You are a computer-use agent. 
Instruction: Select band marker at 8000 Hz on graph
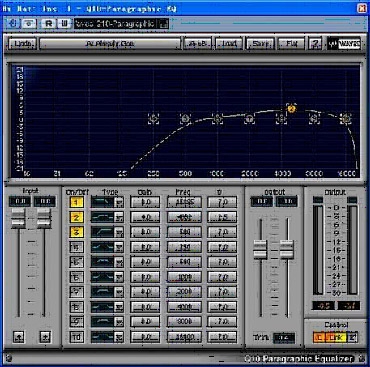pyautogui.click(x=314, y=118)
